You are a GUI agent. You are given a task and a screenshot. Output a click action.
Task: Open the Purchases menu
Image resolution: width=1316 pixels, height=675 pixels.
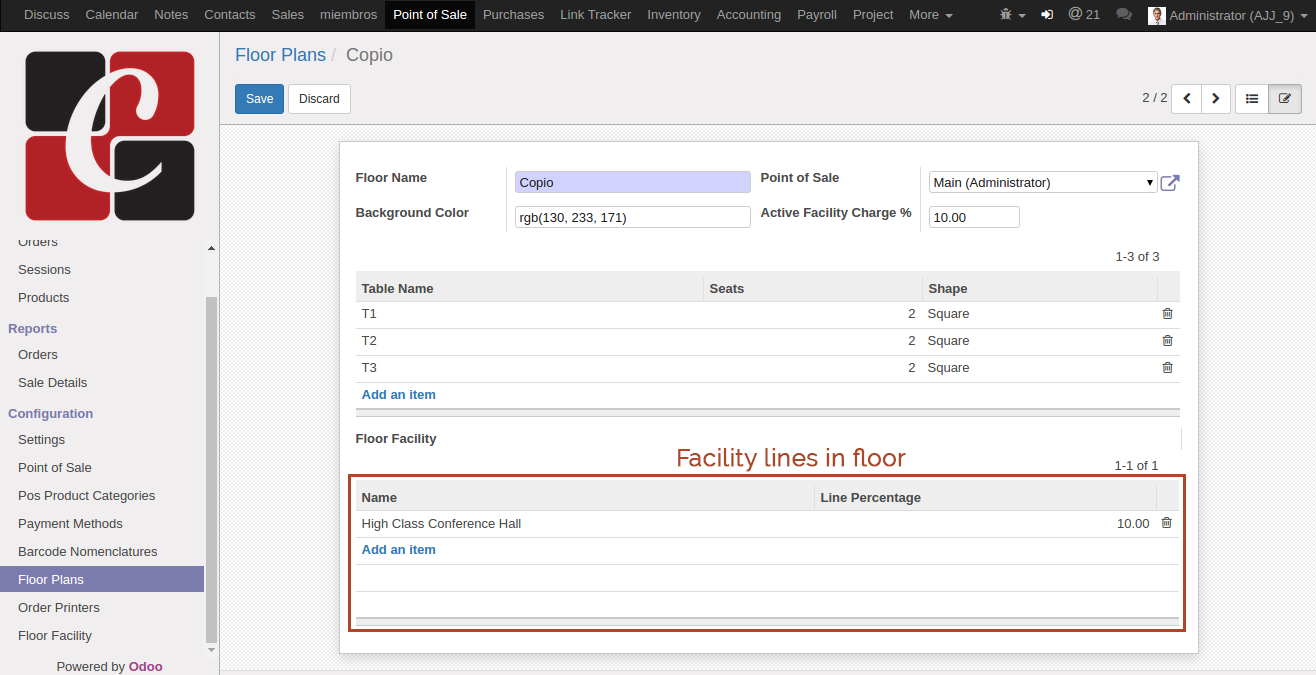point(513,15)
